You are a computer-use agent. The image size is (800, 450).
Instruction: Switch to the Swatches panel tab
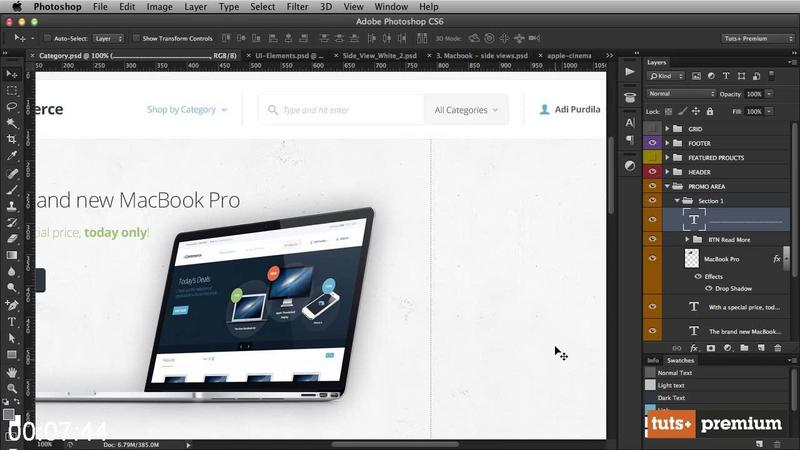click(x=680, y=360)
